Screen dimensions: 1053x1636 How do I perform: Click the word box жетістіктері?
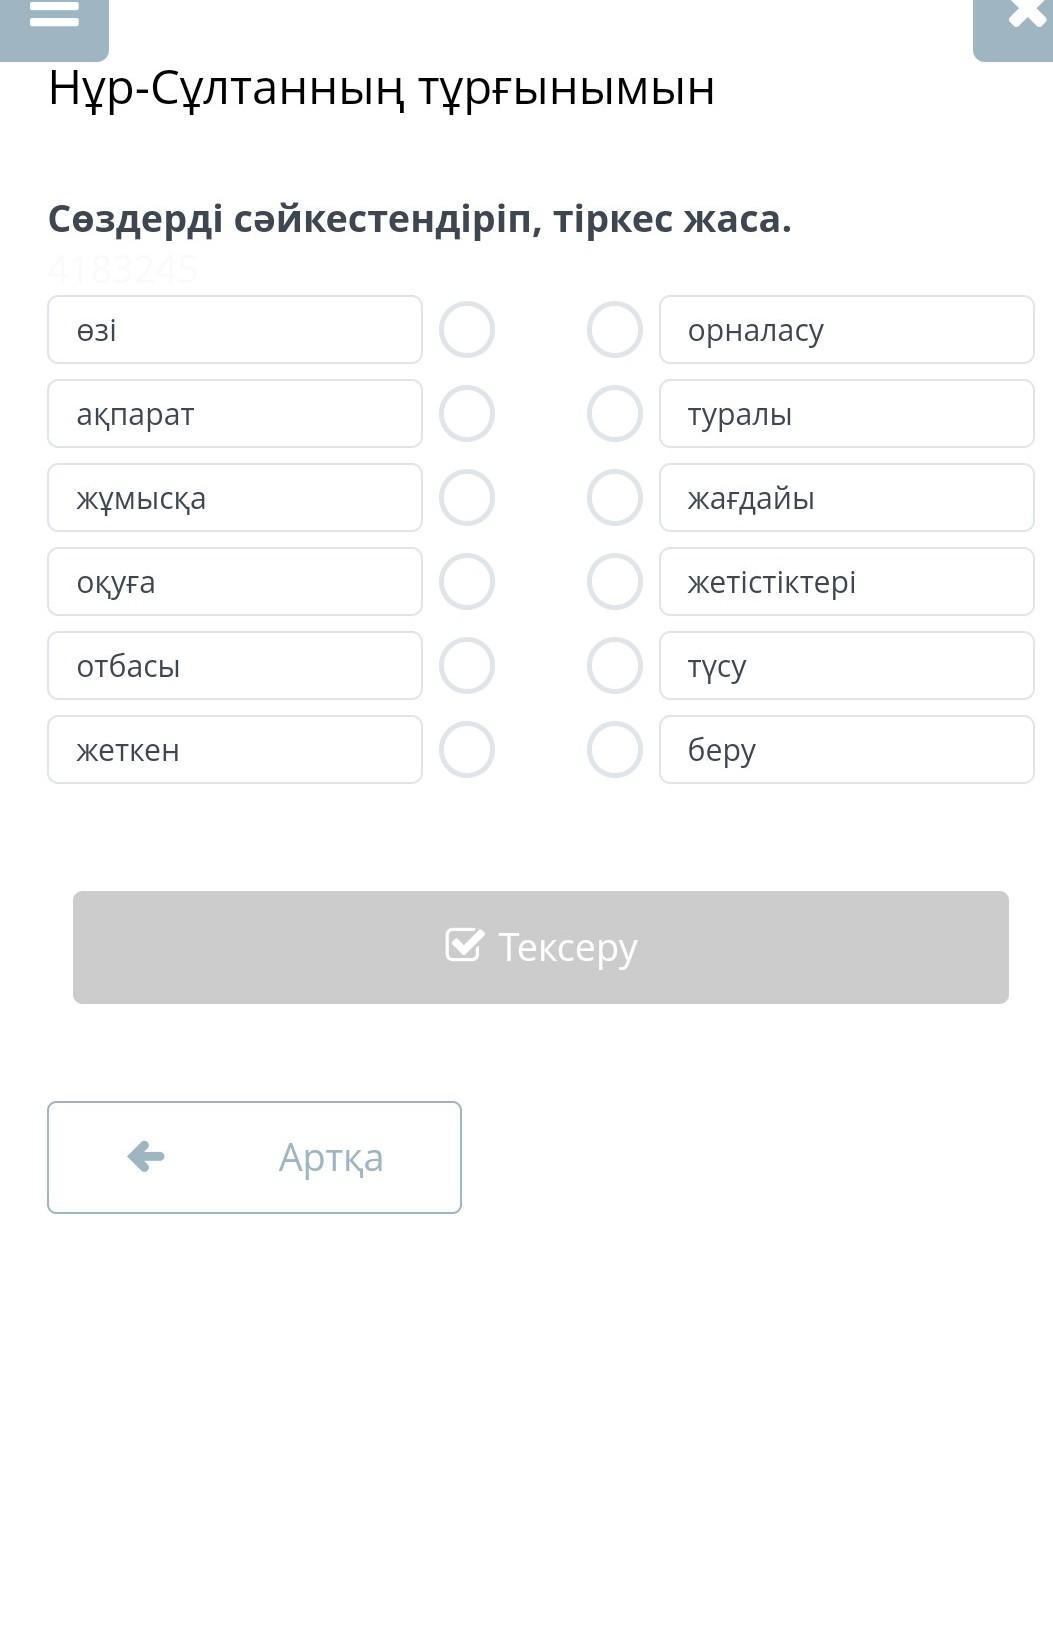(x=846, y=582)
